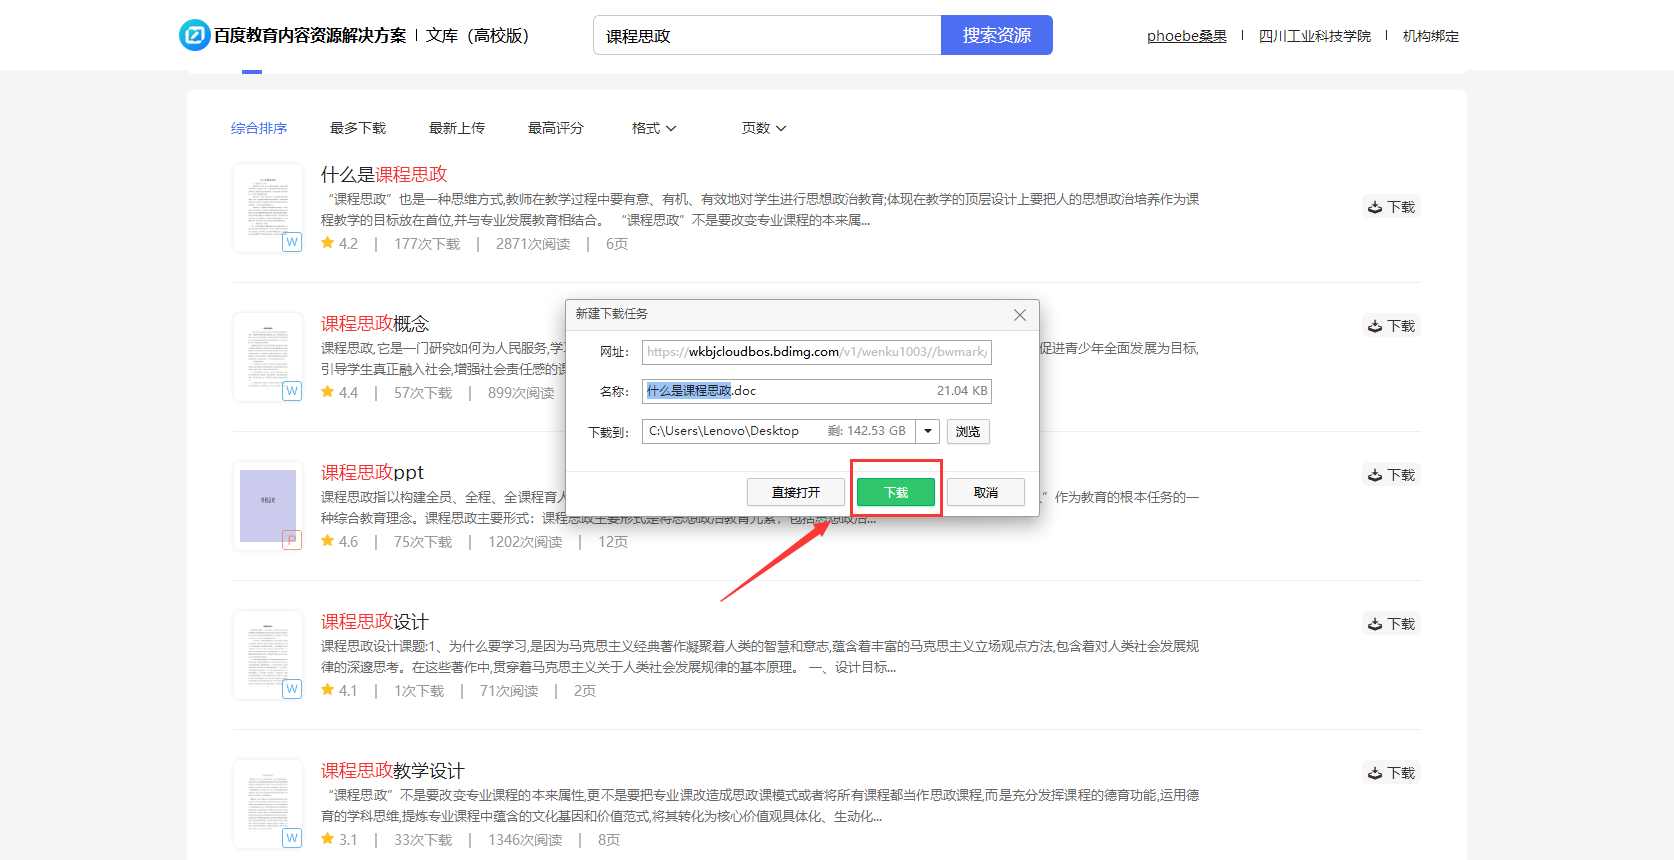
Task: Open the 课程思政ppt document thumbnail
Action: click(x=268, y=506)
